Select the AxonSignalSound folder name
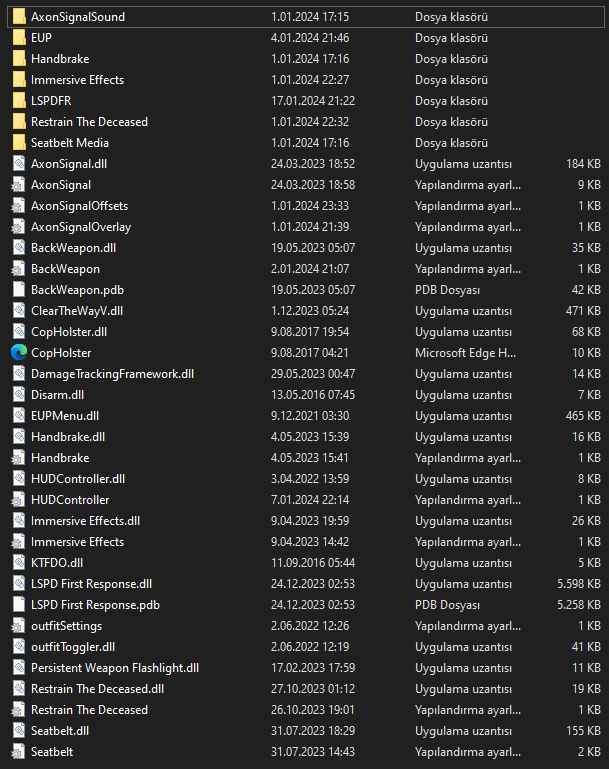Image resolution: width=609 pixels, height=769 pixels. [78, 17]
